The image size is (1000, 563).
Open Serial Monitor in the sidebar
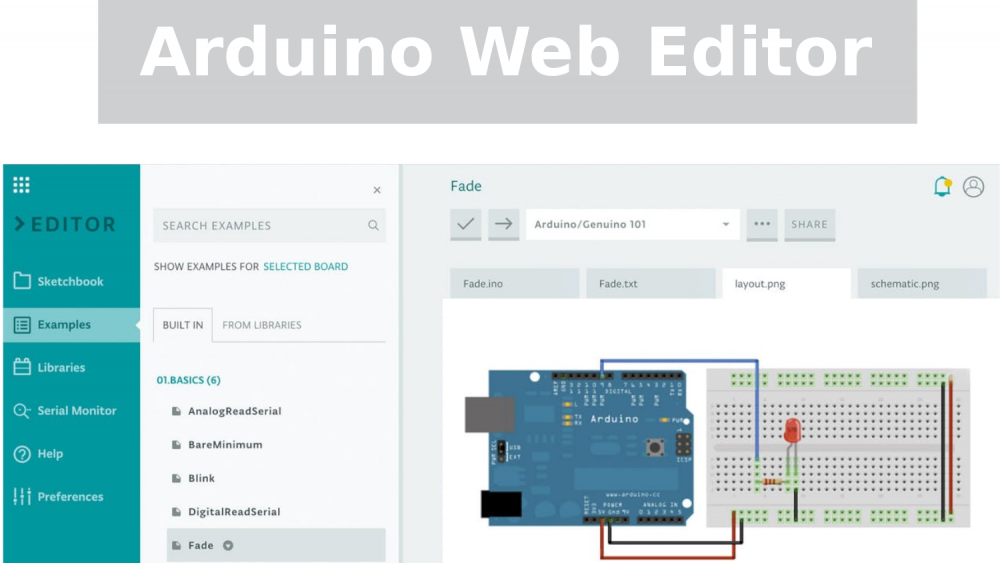71,411
